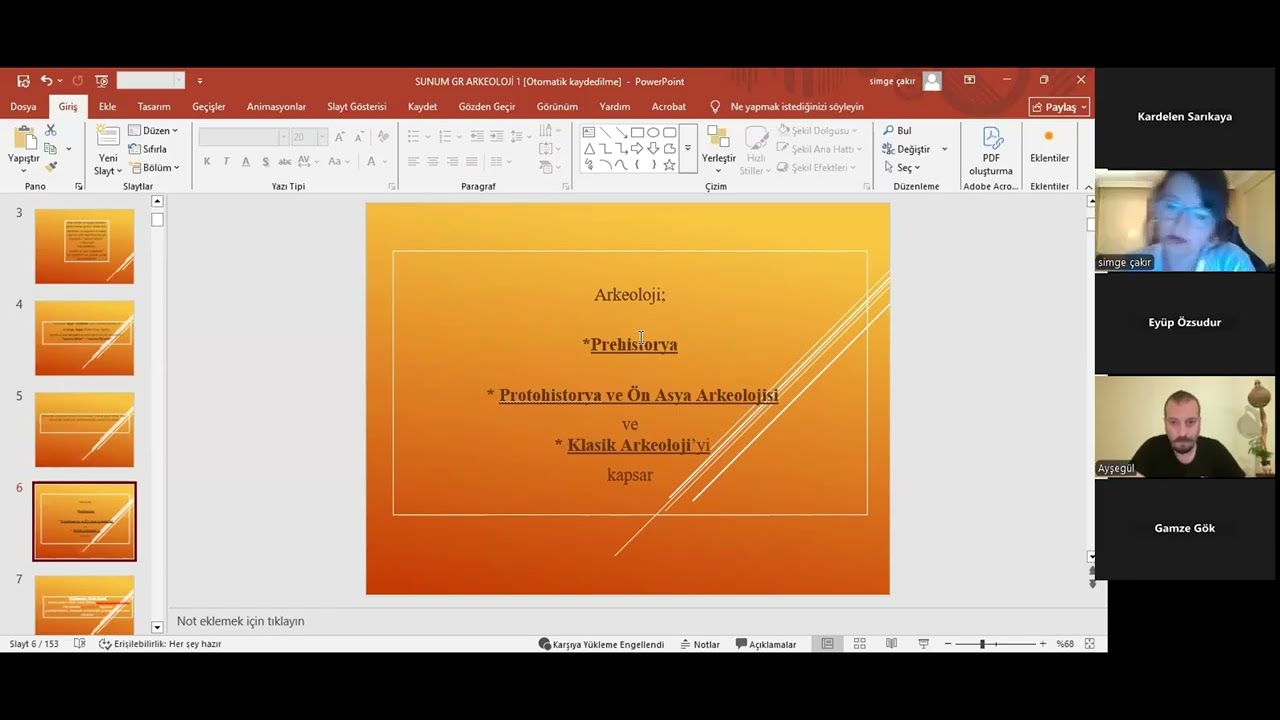Viewport: 1280px width, 720px height.
Task: Select the star shape in shapes gallery
Action: [669, 165]
